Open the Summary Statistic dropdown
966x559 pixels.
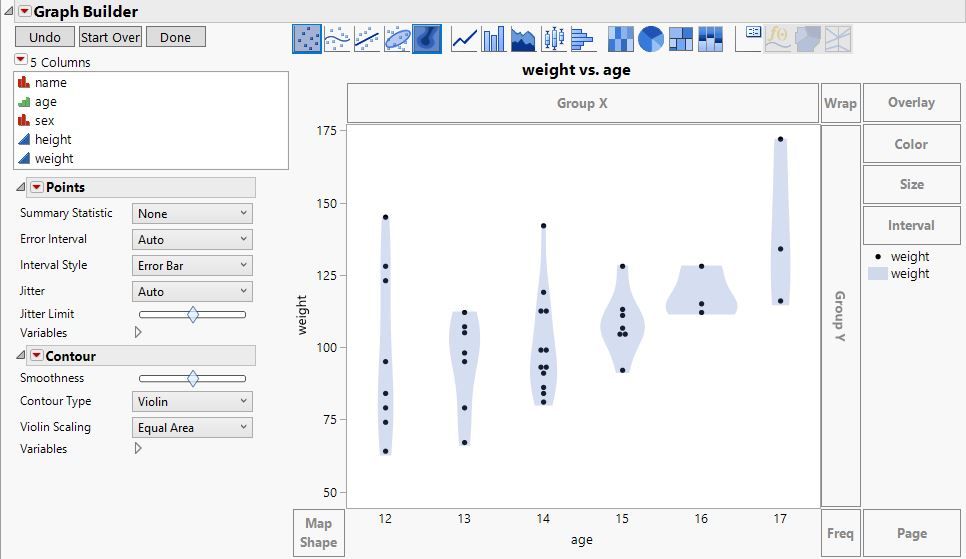point(192,213)
